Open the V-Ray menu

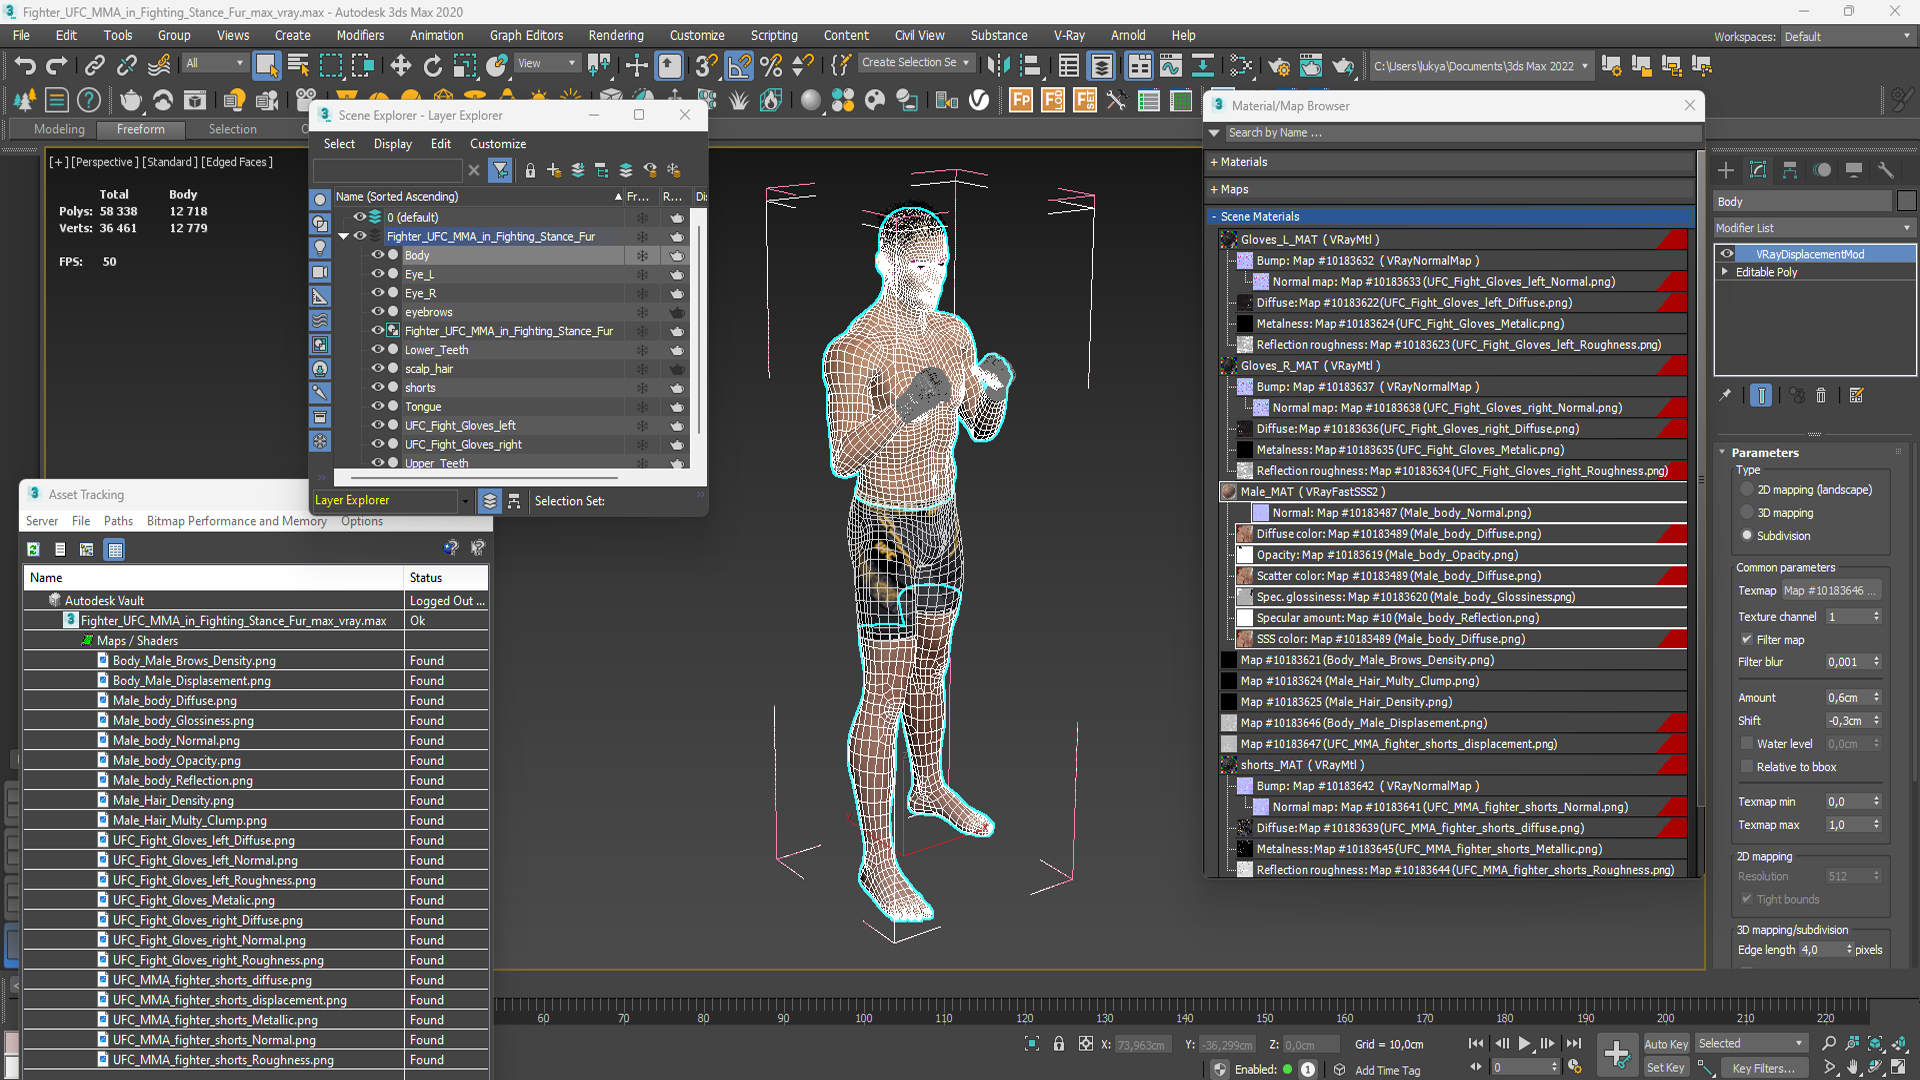click(x=1069, y=35)
